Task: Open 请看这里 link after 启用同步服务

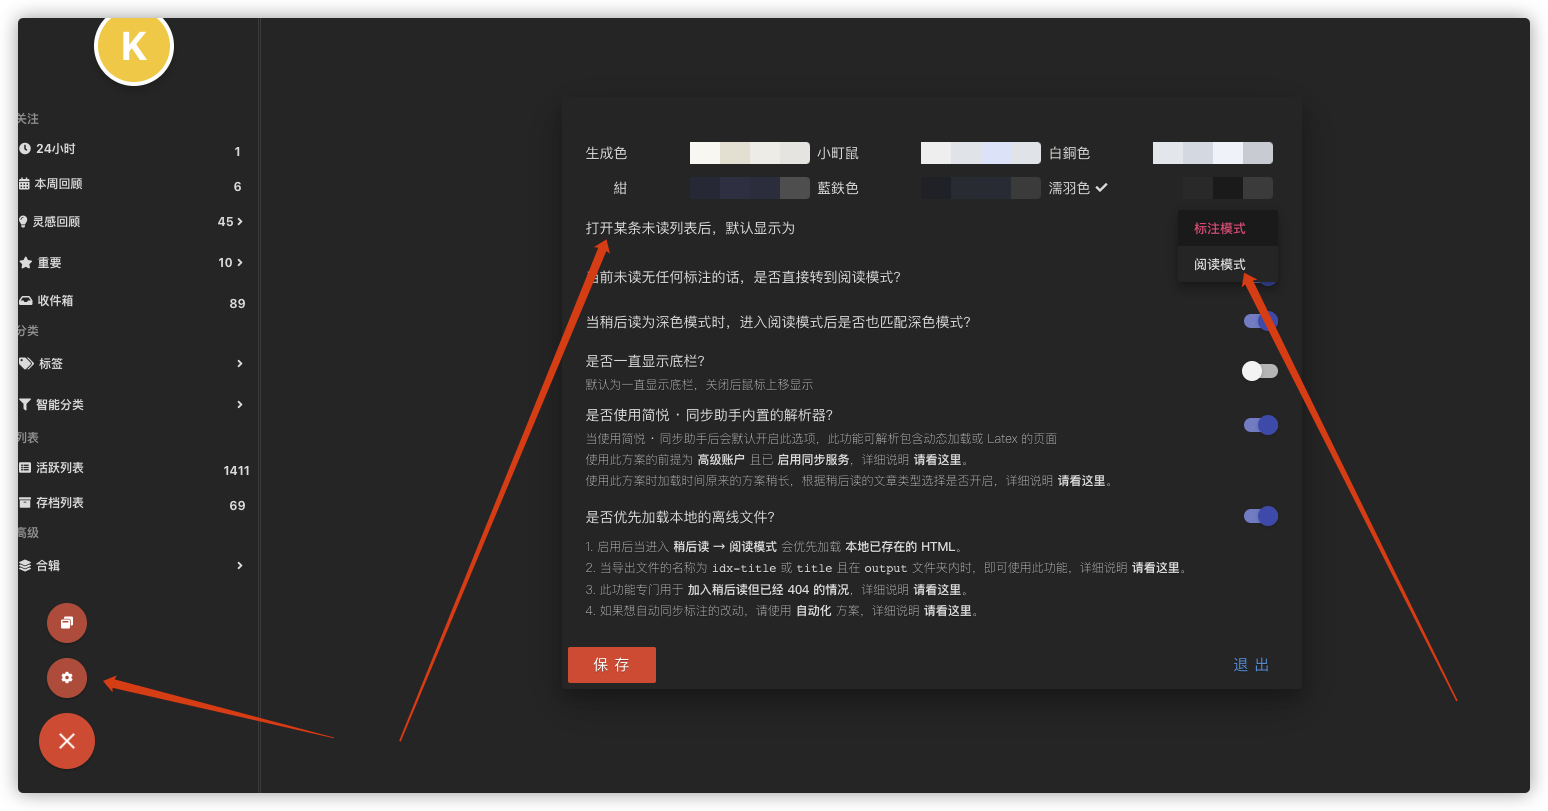Action: coord(938,460)
